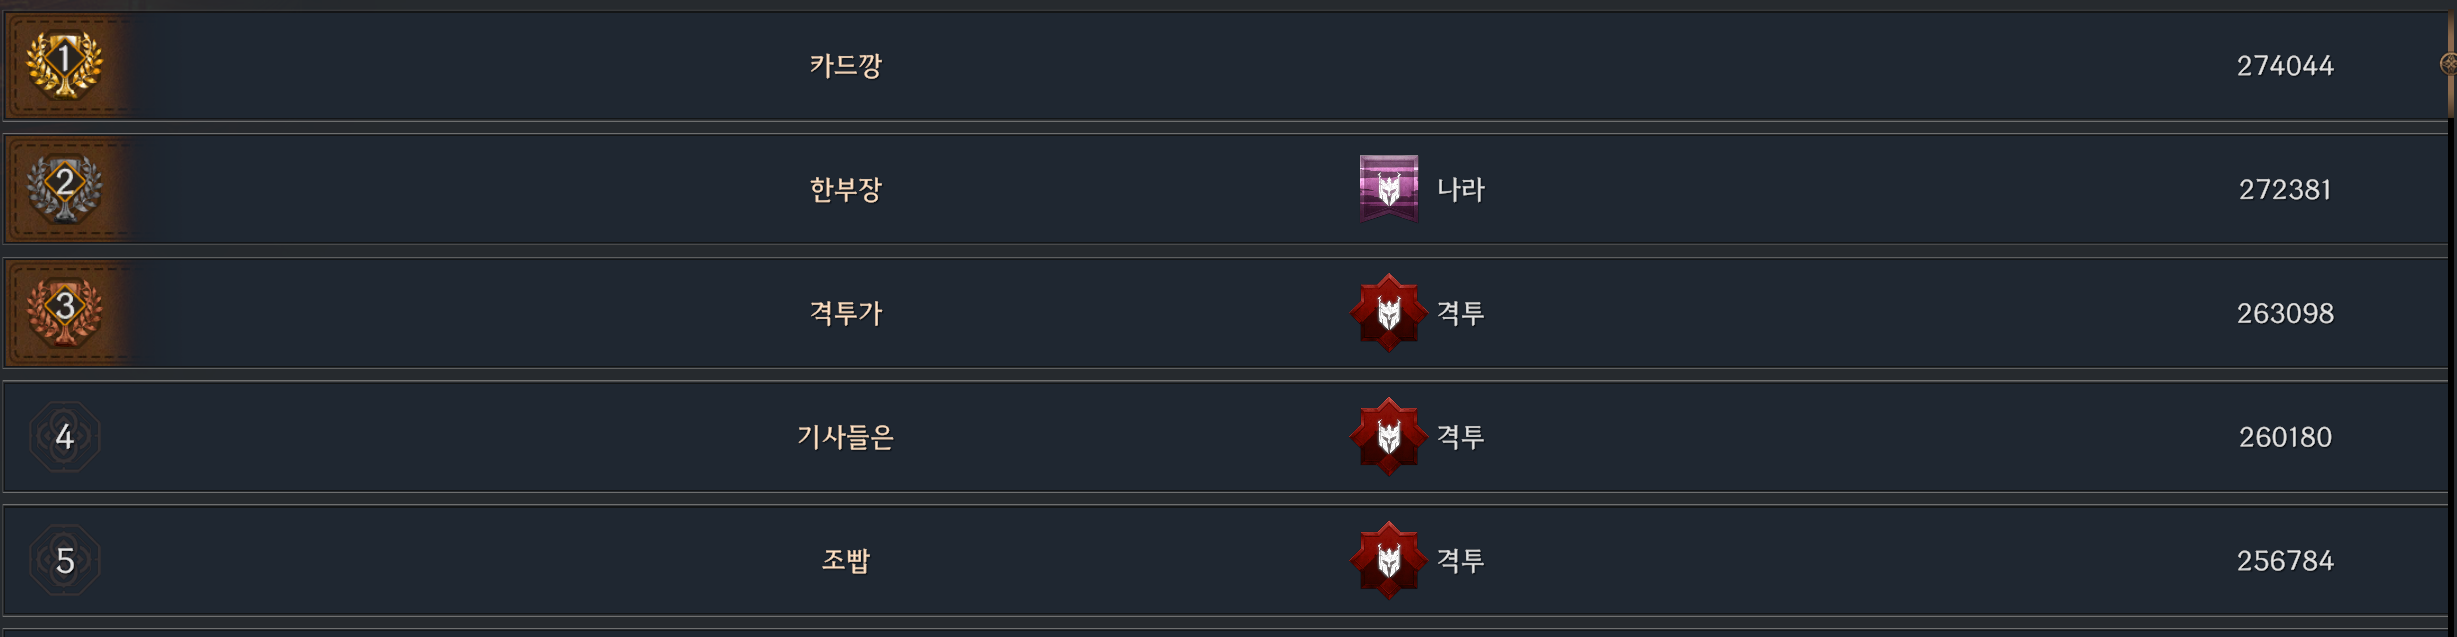Click guild name 격투 in third row
Image resolution: width=2457 pixels, height=637 pixels.
(1460, 313)
